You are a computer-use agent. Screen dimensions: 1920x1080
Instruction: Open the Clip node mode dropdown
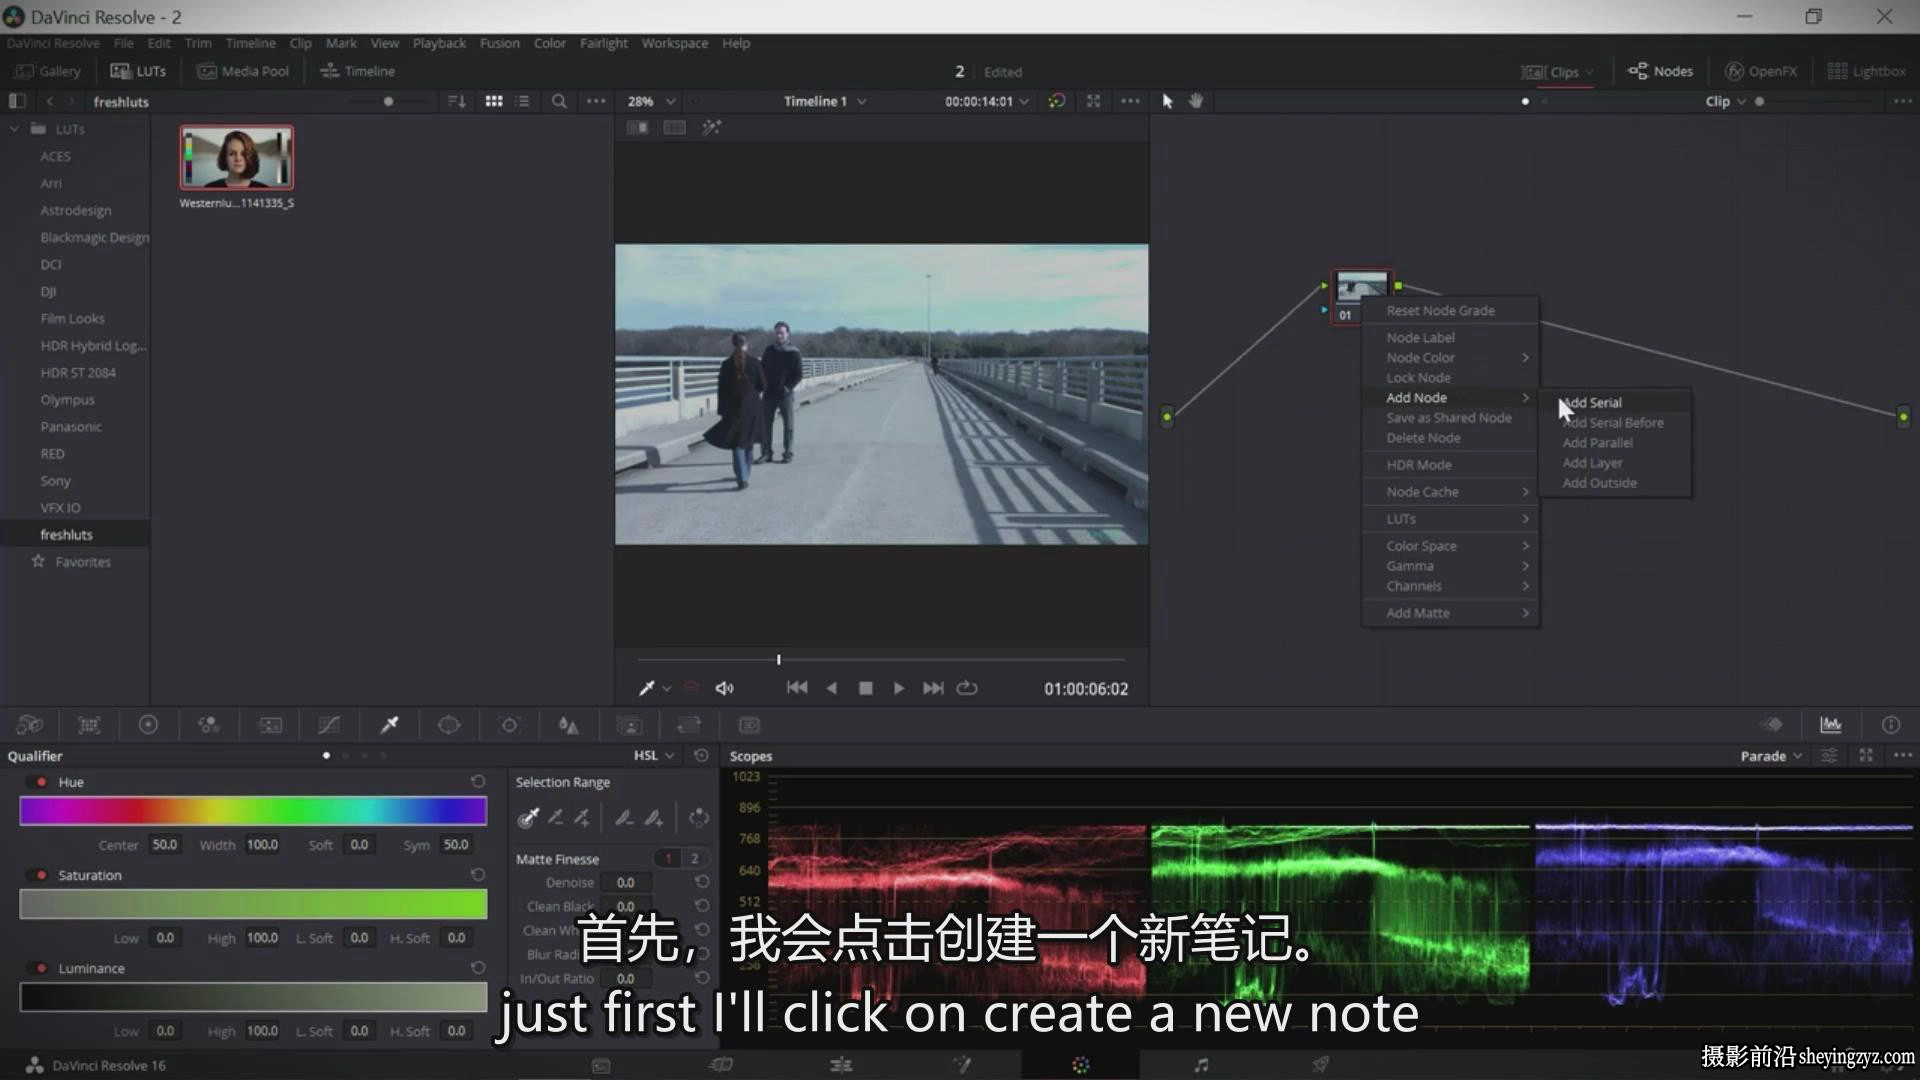(x=1726, y=101)
